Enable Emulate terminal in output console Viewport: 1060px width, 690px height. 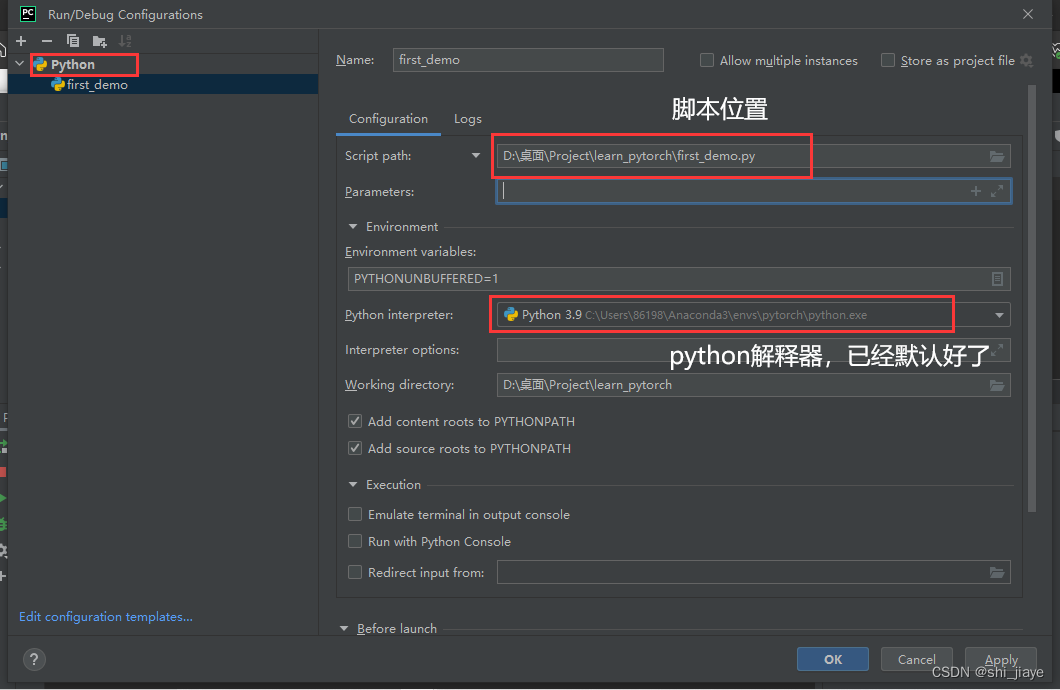pyautogui.click(x=355, y=514)
